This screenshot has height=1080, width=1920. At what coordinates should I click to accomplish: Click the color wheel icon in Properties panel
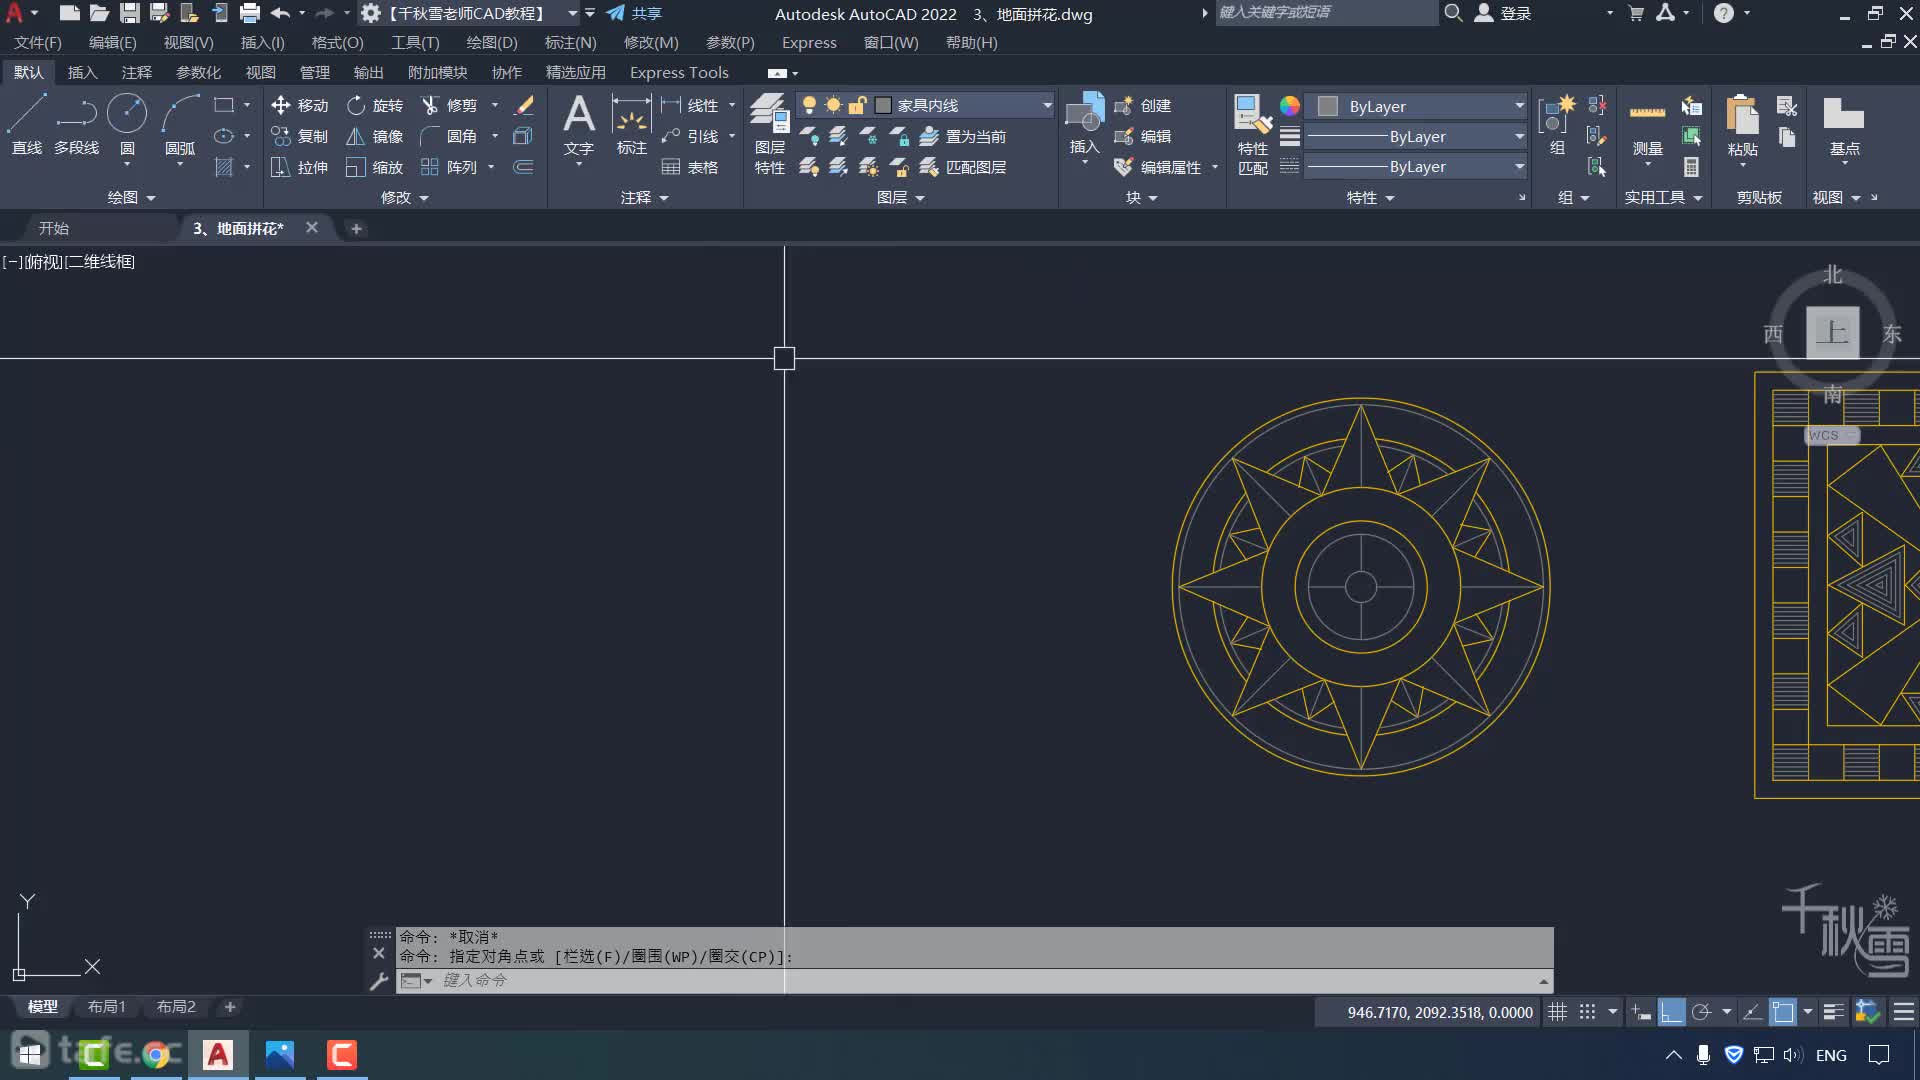click(x=1290, y=105)
